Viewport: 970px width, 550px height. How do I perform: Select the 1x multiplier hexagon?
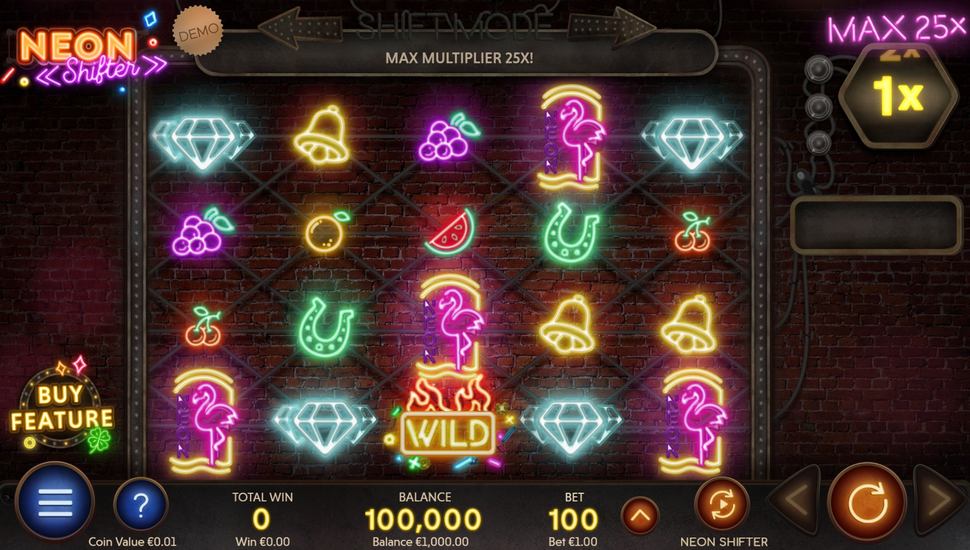897,95
